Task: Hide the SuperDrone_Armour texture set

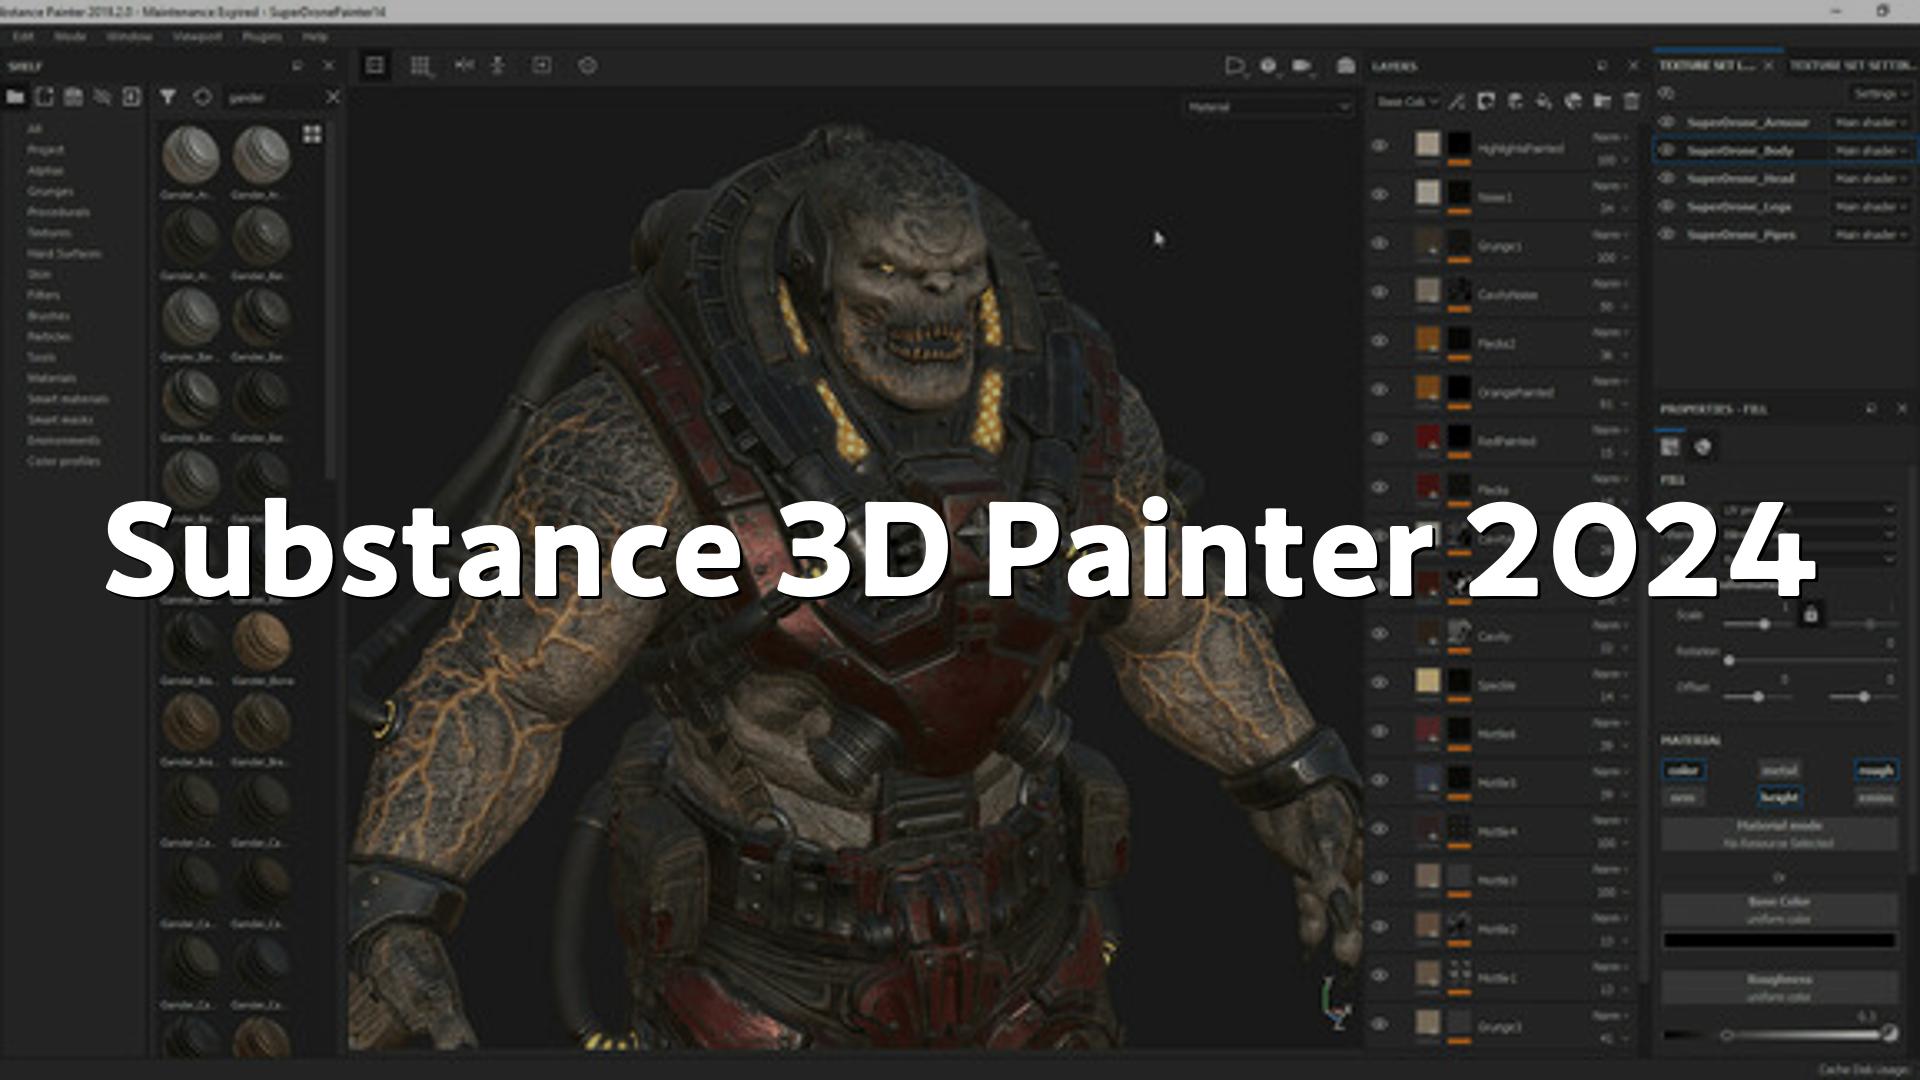Action: (1667, 122)
